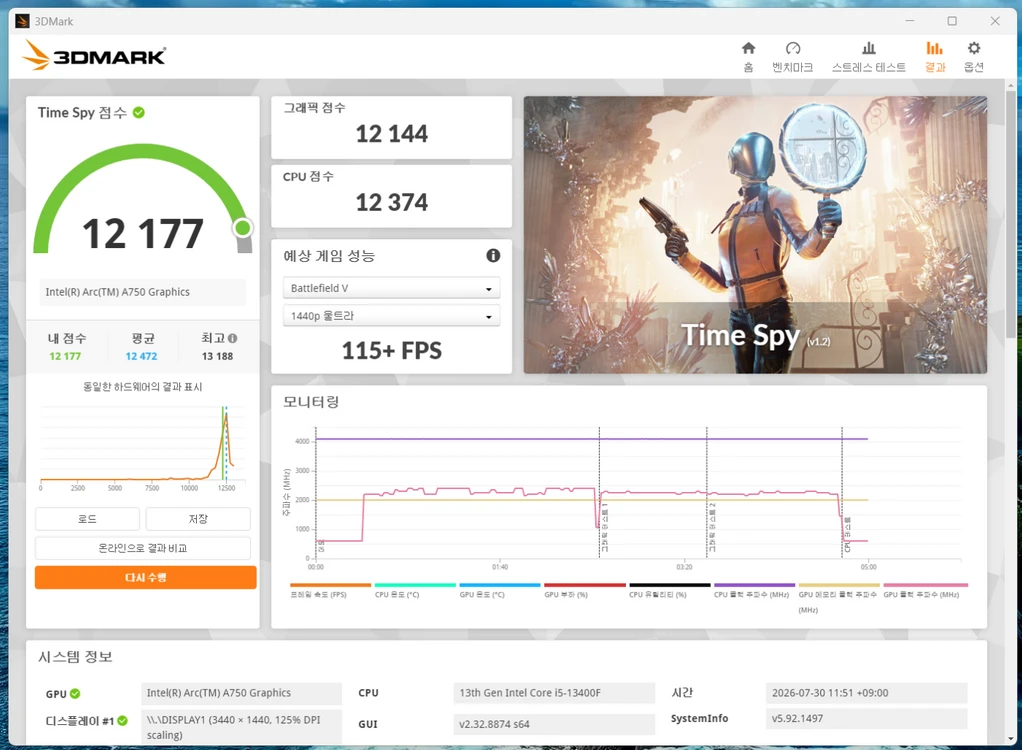Open the Benchmark (벤치마크) tab
This screenshot has width=1022, height=750.
pyautogui.click(x=793, y=57)
